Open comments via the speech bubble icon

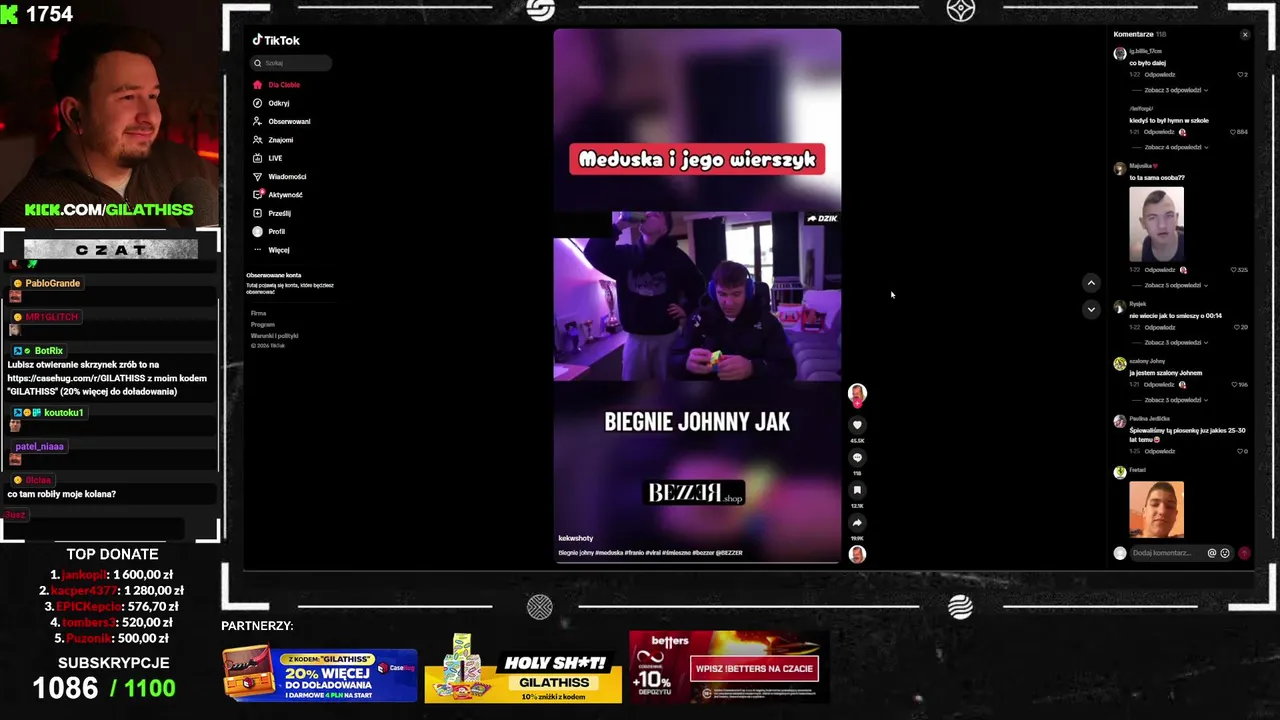tap(857, 458)
